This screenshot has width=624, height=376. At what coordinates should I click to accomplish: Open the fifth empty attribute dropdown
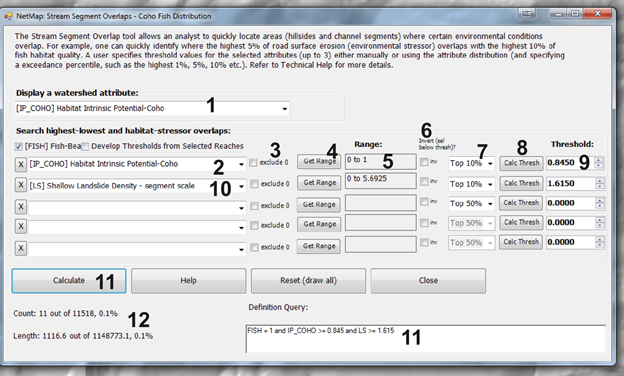click(x=241, y=249)
